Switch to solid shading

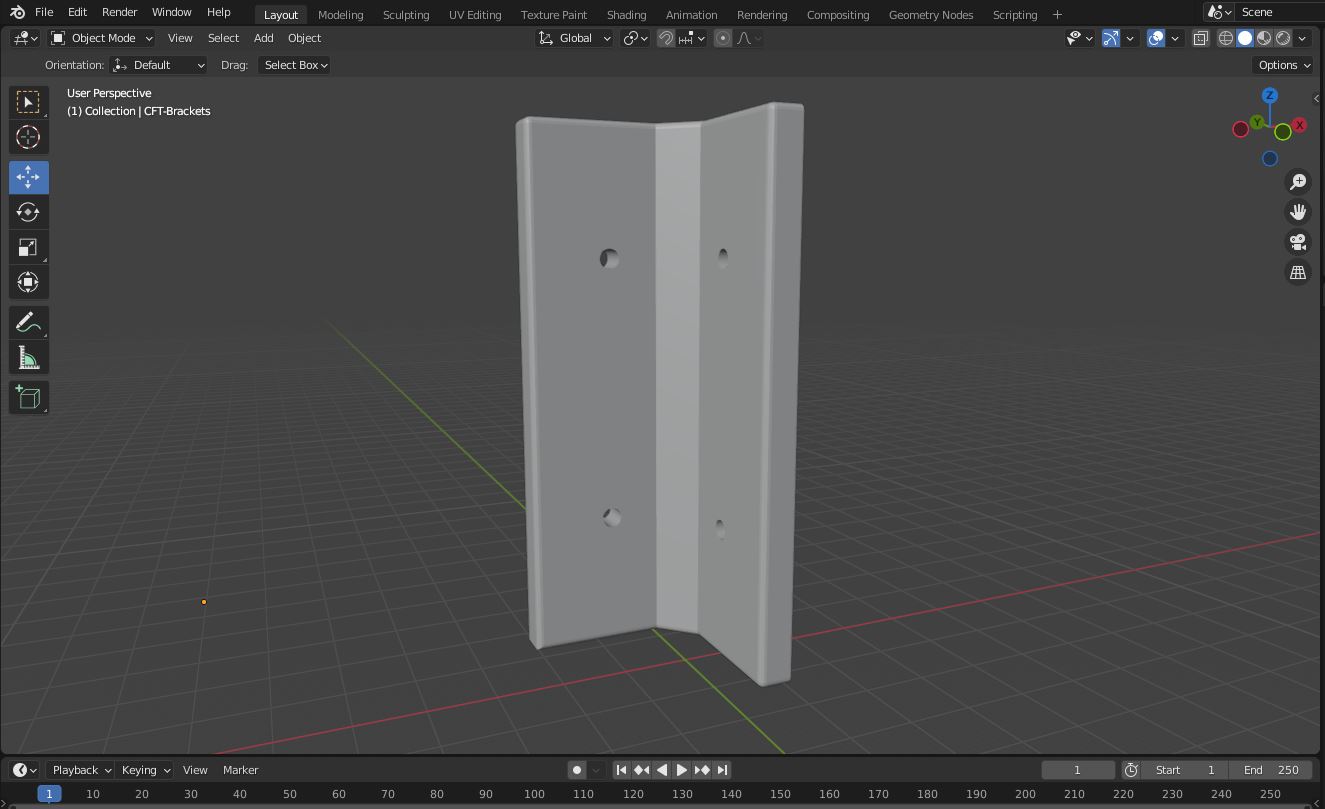[1245, 38]
